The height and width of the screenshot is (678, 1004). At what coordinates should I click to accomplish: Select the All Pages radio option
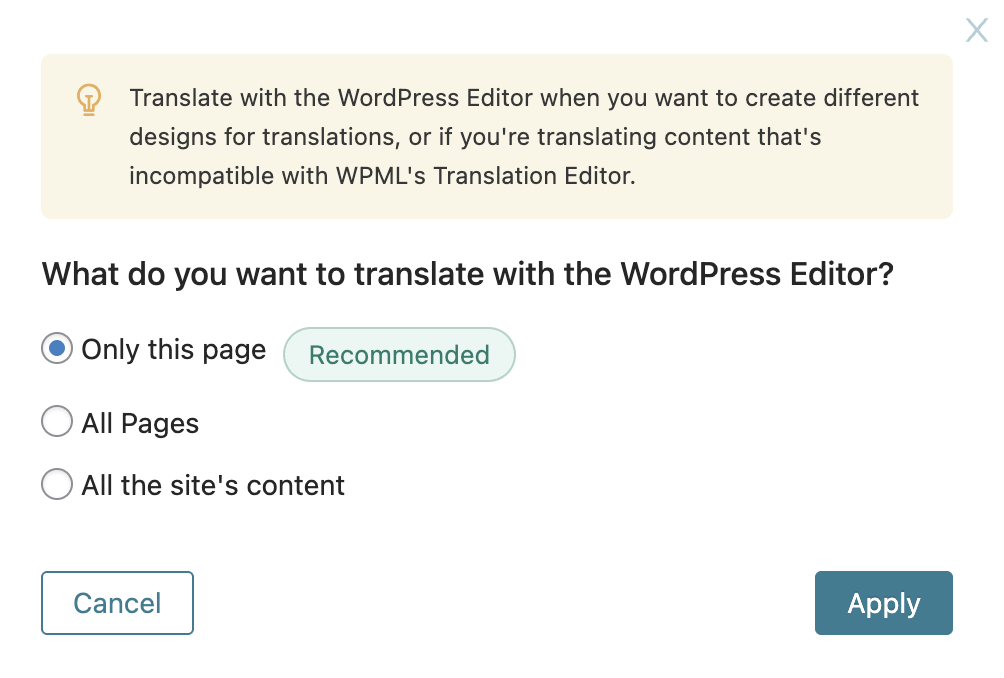[x=57, y=421]
